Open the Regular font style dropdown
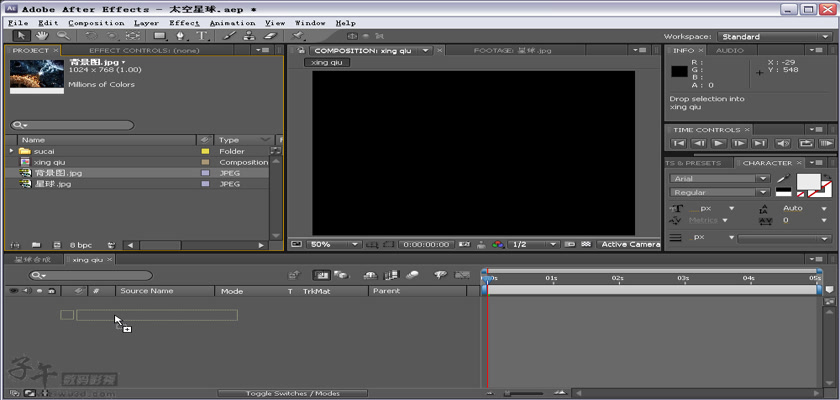The height and width of the screenshot is (400, 840). 720,192
